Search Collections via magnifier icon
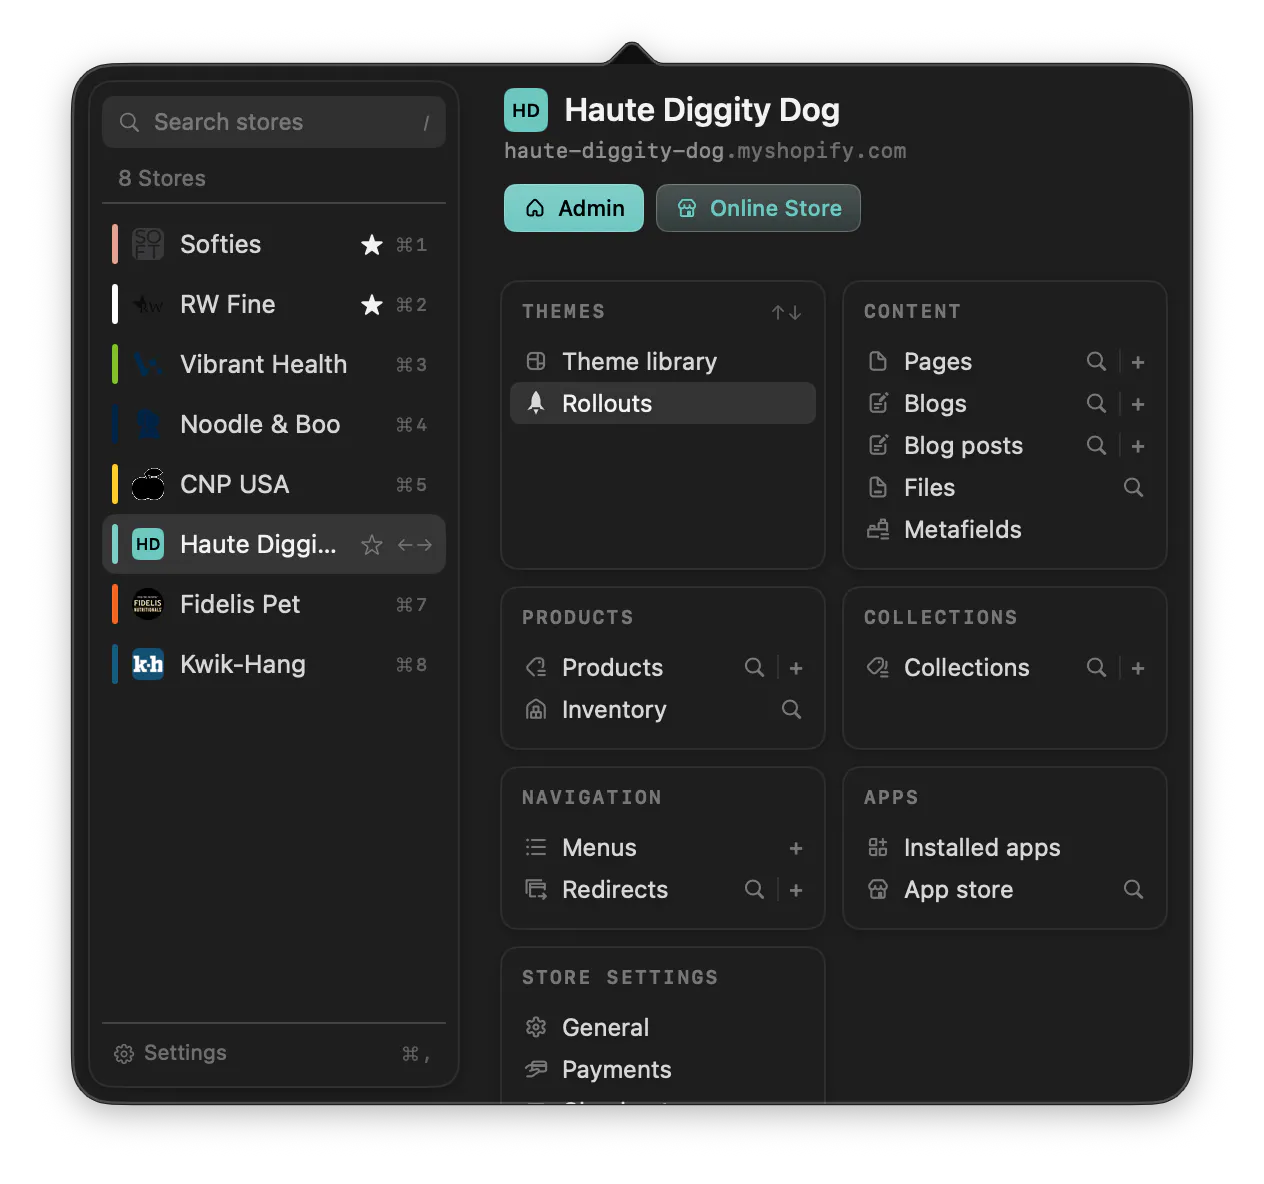This screenshot has width=1264, height=1184. point(1096,667)
